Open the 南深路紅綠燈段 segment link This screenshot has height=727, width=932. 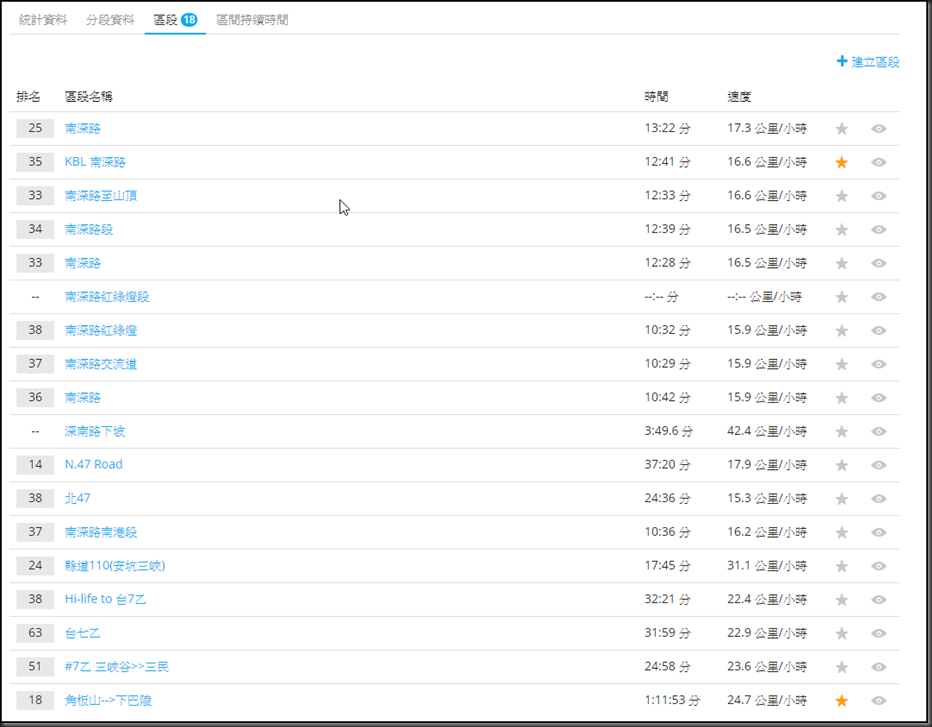(x=107, y=297)
